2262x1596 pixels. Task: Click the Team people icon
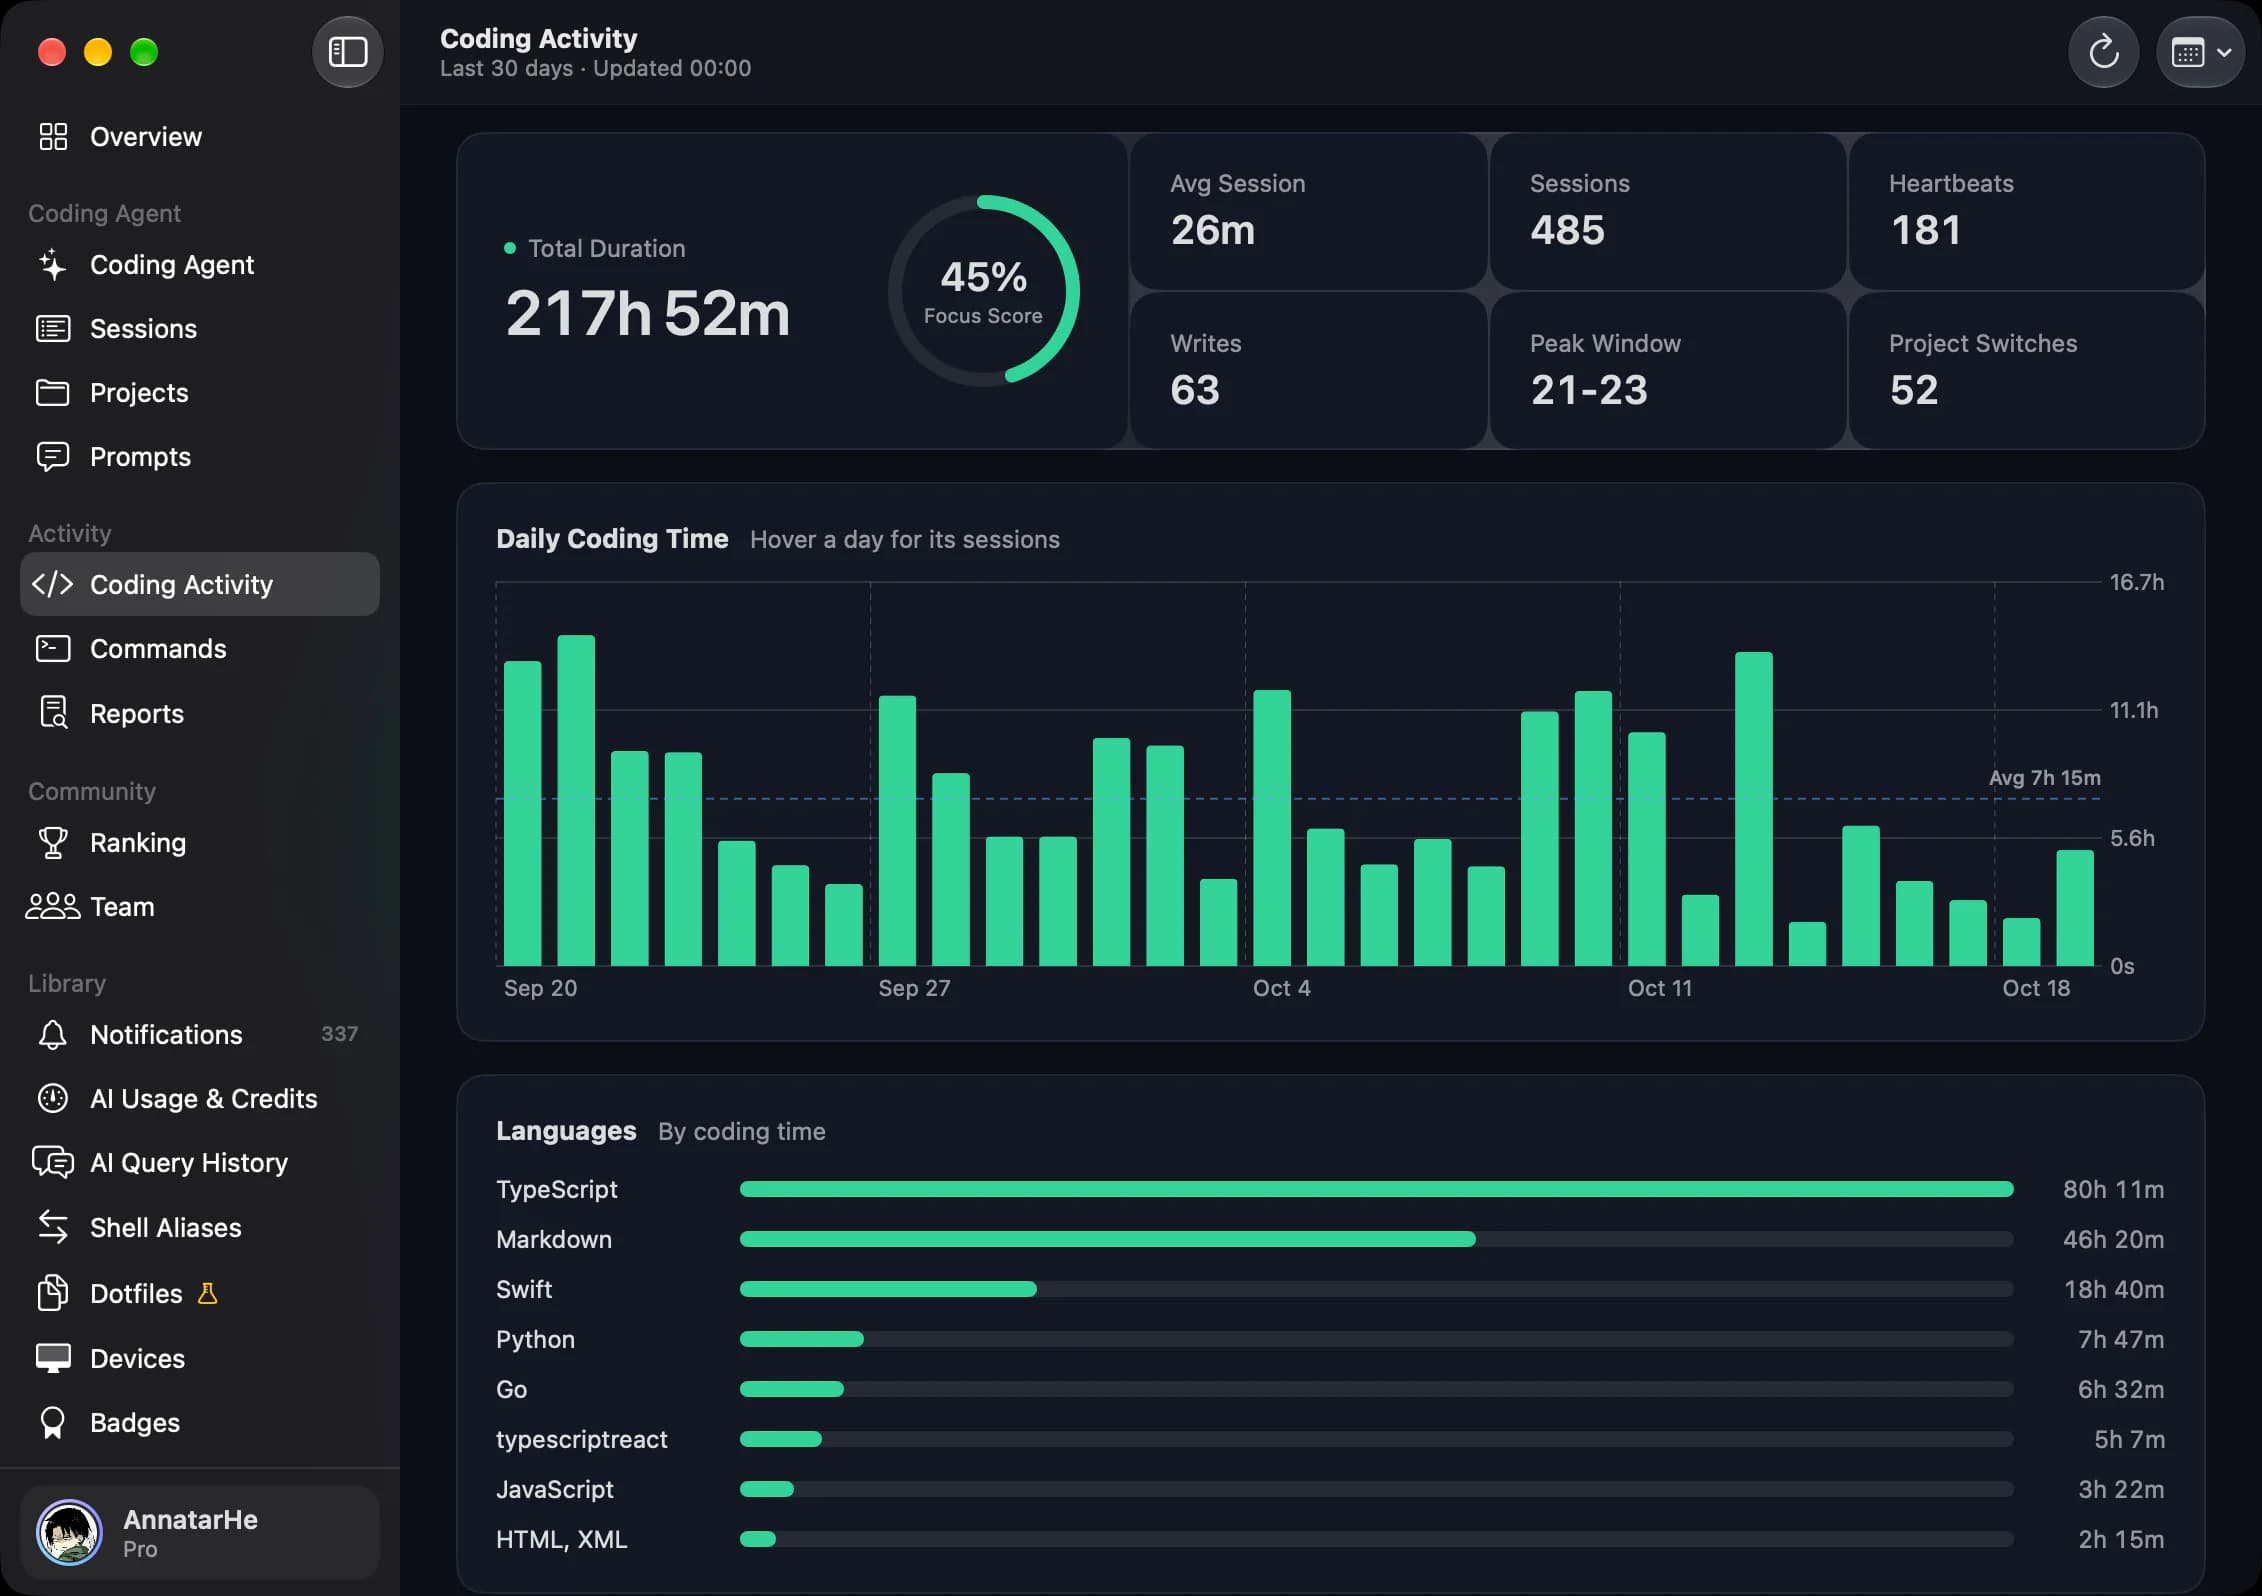[53, 907]
